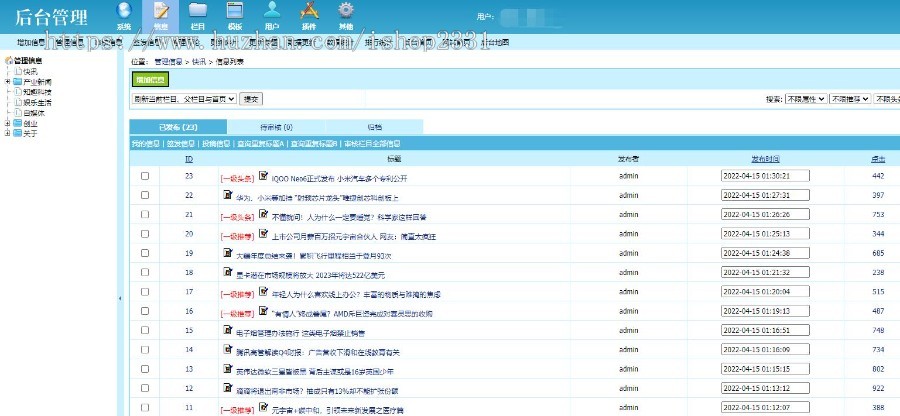Open the iQOO Neo6 article title
The image size is (900, 416).
(x=339, y=178)
